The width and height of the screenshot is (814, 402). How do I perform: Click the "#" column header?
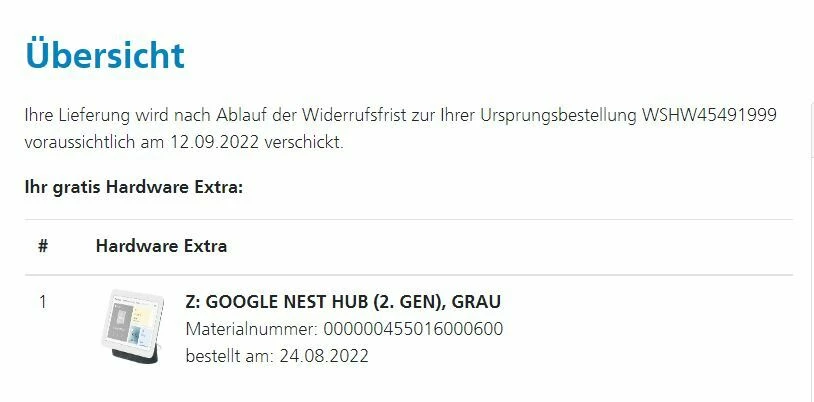point(43,246)
